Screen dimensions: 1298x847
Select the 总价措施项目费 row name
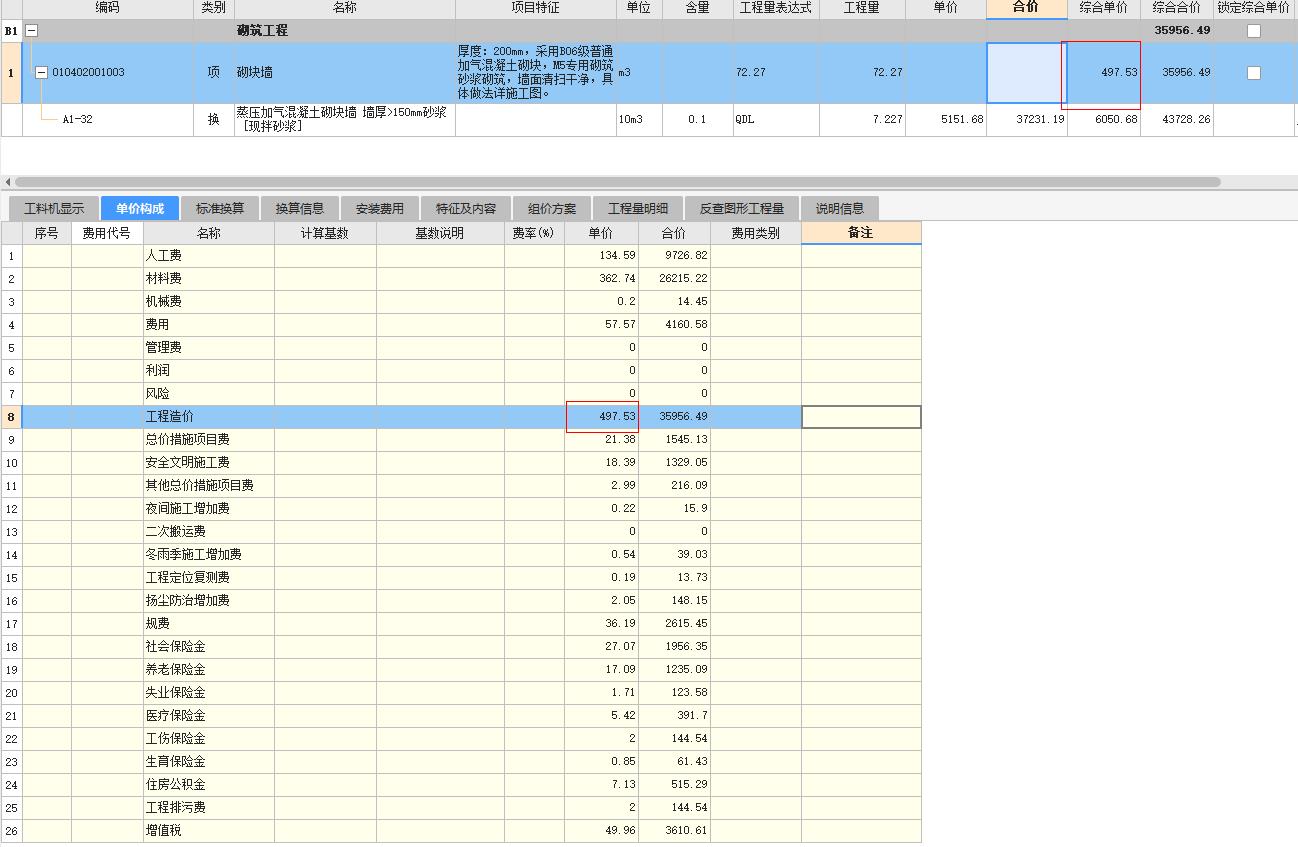point(188,440)
